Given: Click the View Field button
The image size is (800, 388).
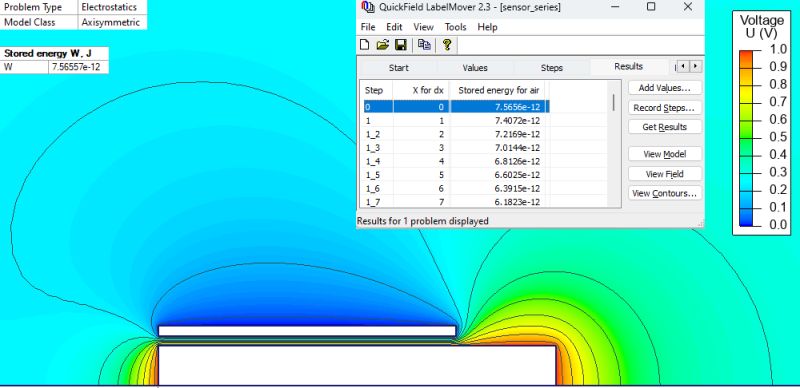Looking at the screenshot, I should pyautogui.click(x=665, y=174).
